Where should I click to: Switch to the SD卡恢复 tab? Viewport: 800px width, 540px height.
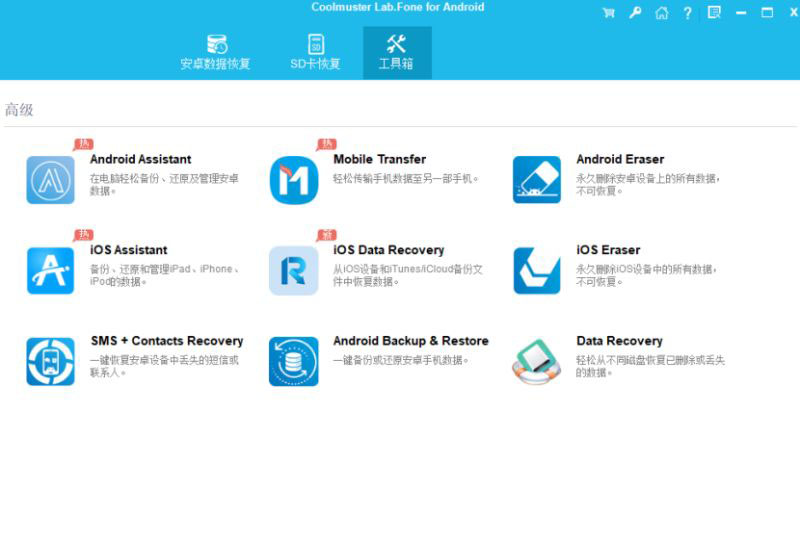tap(315, 53)
